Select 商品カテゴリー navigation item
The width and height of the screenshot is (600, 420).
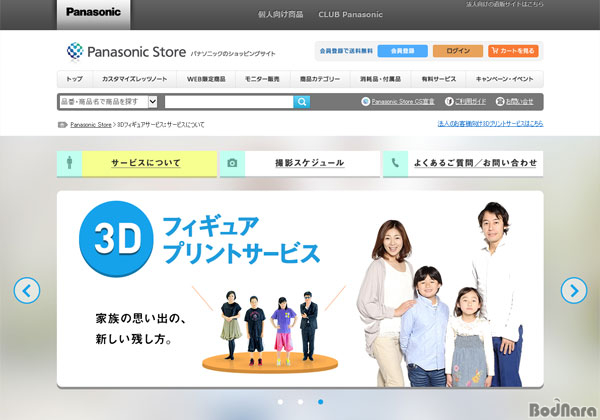pyautogui.click(x=320, y=79)
